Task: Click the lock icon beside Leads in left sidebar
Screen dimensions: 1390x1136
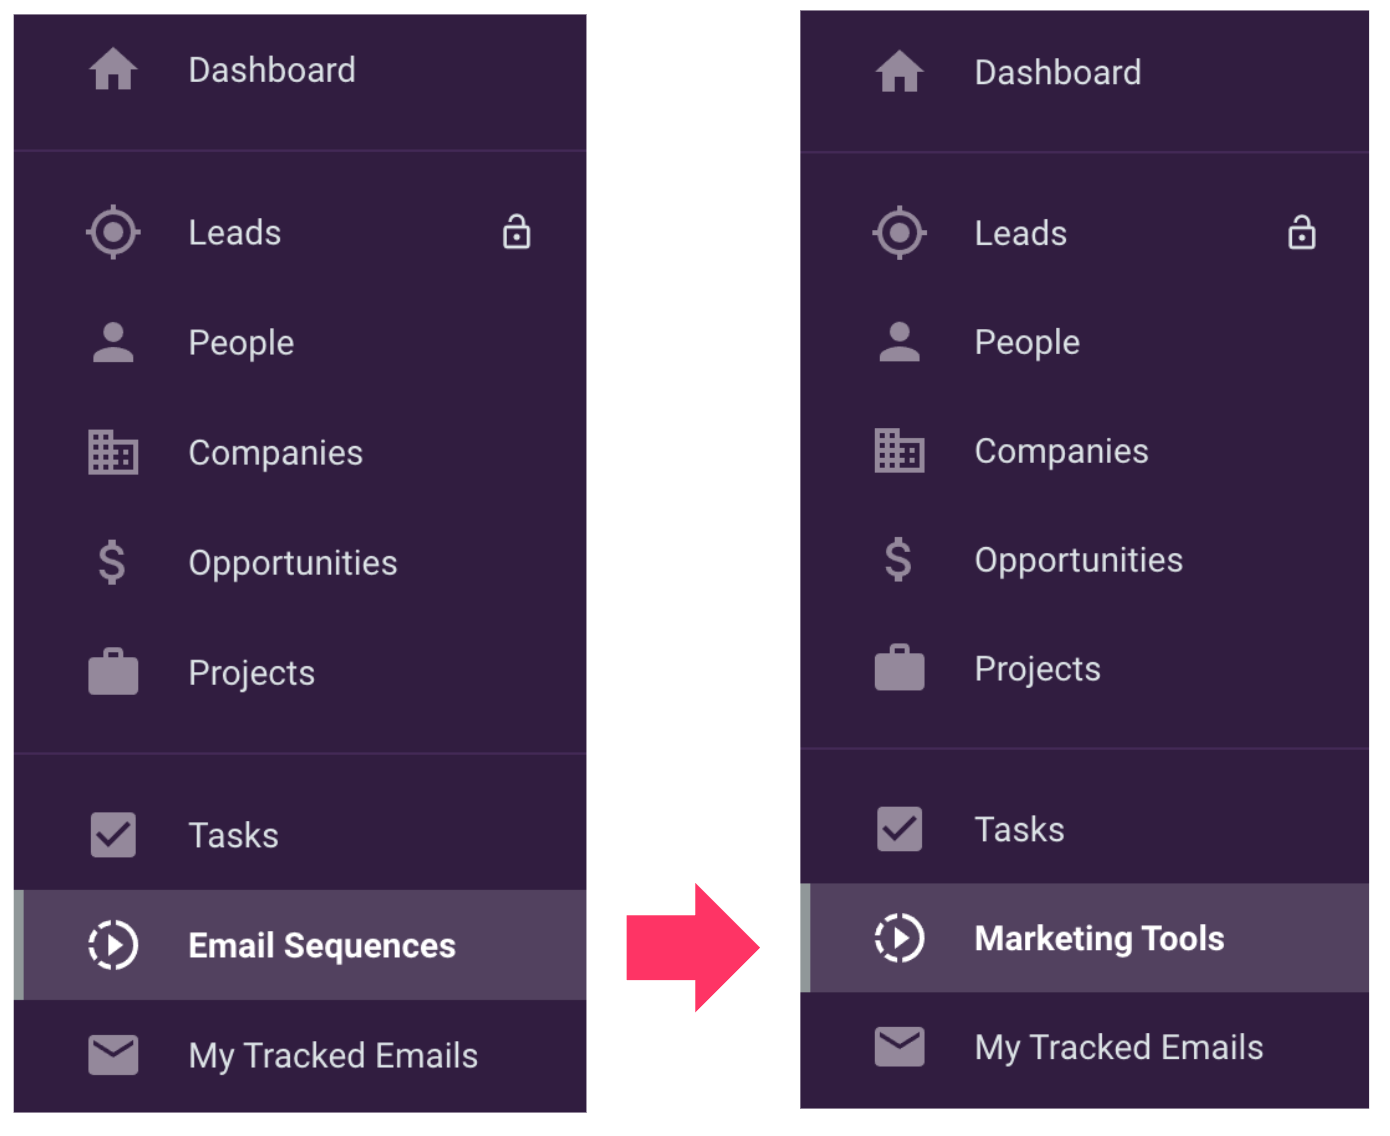Action: (516, 232)
